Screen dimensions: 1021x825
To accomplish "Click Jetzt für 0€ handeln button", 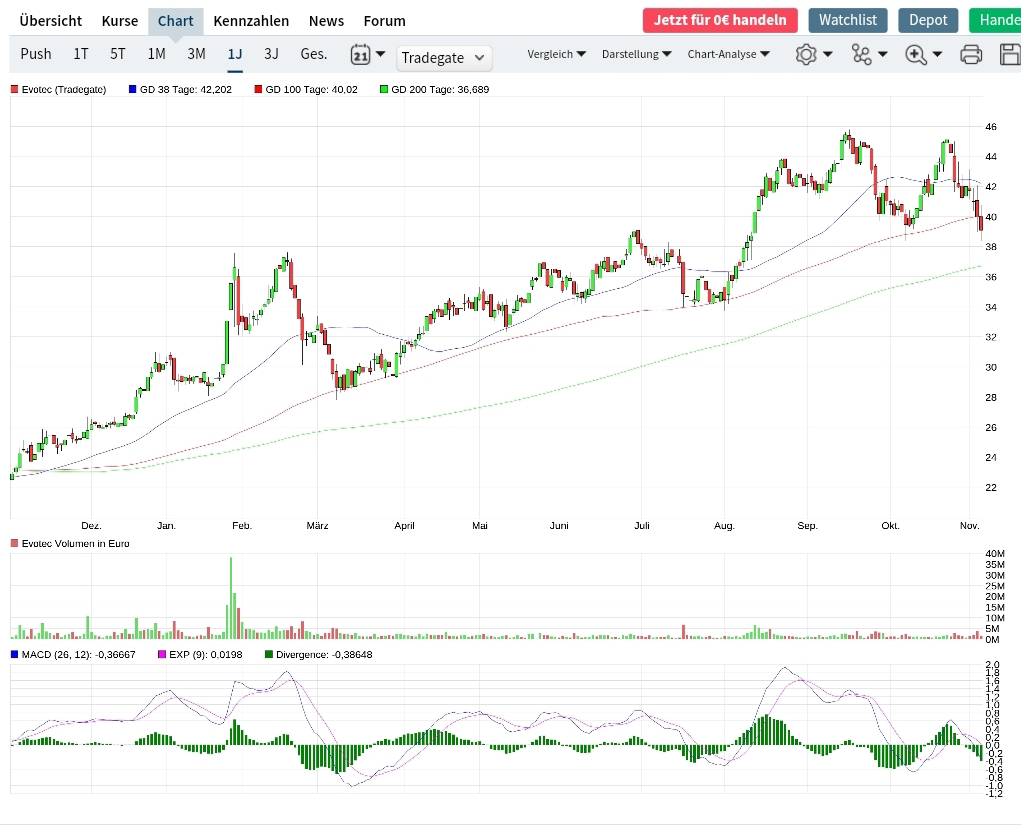I will pos(720,20).
